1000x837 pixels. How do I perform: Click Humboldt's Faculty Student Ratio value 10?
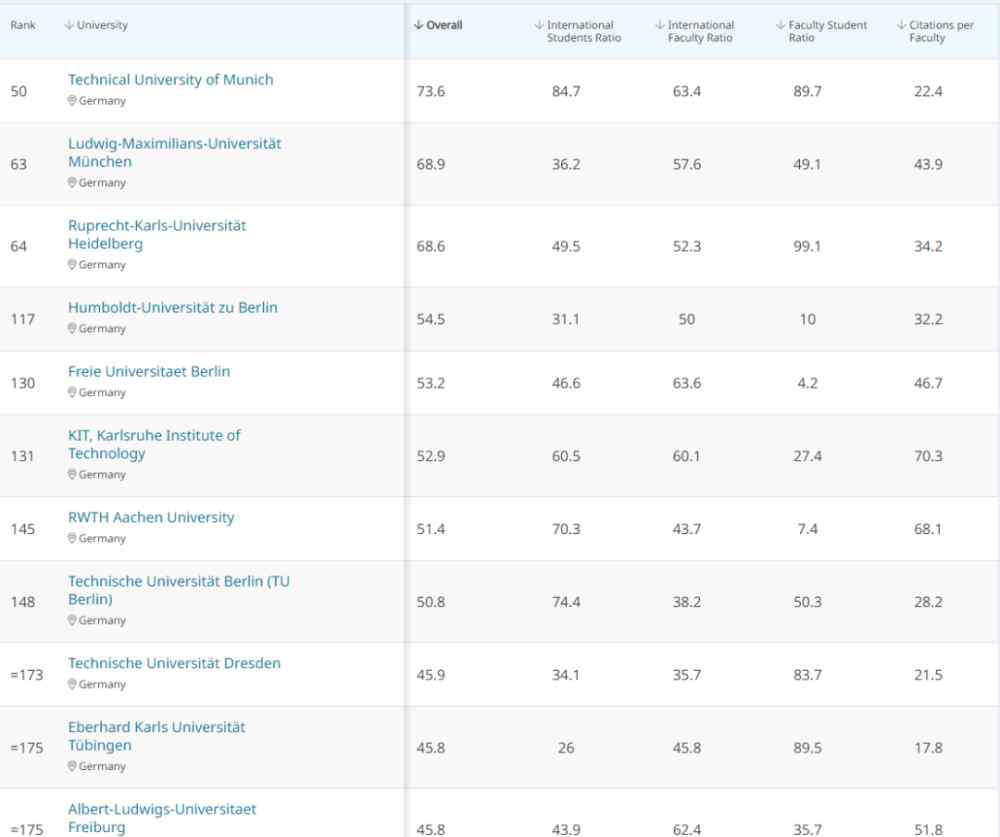[807, 320]
